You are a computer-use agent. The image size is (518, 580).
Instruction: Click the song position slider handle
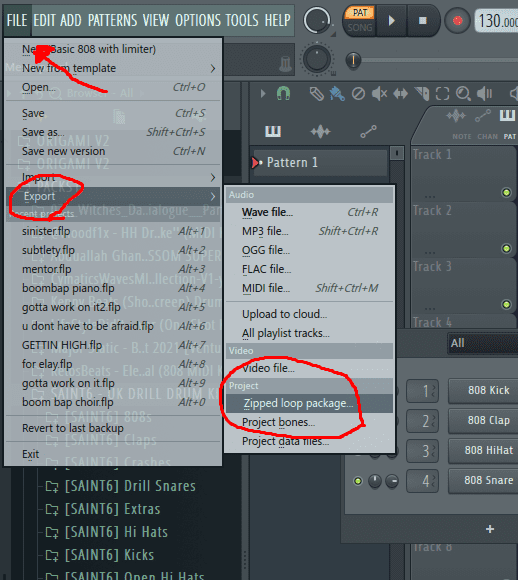pyautogui.click(x=353, y=60)
